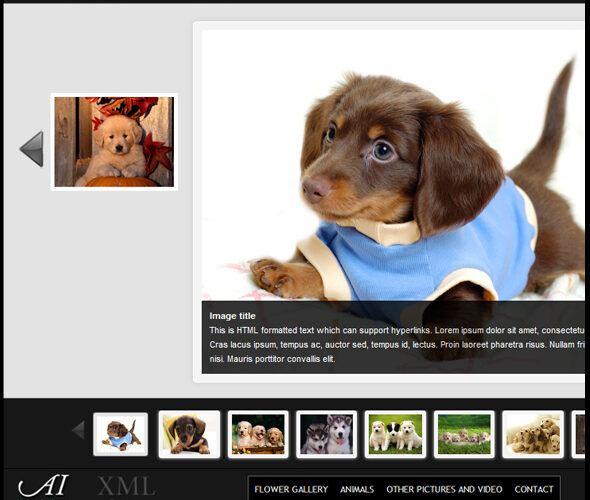Select the row of puppies on lawn thumbnail

tap(464, 434)
